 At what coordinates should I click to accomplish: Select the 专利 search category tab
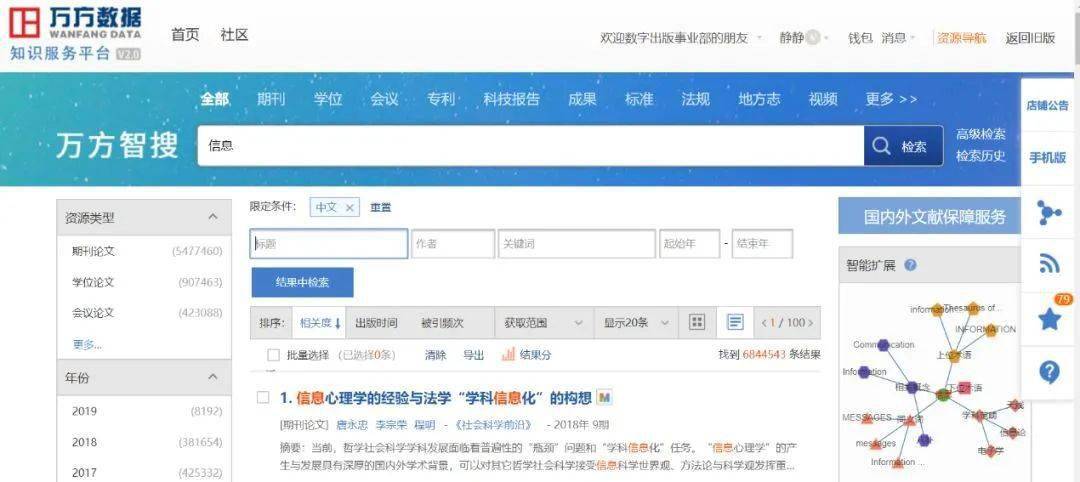point(441,99)
